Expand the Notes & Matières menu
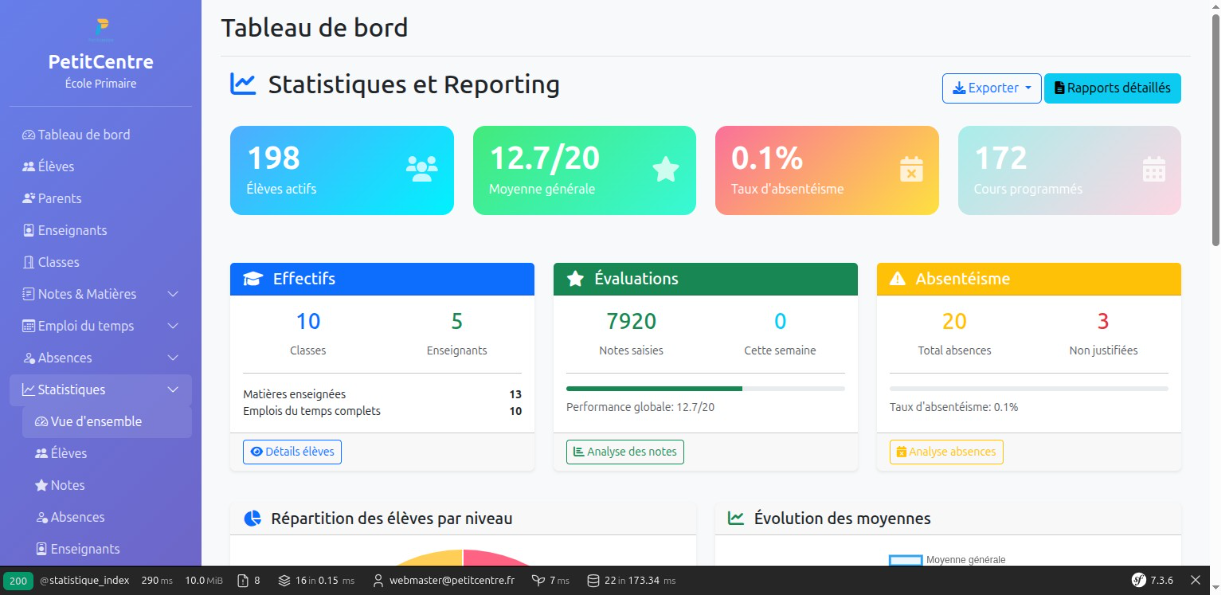Image resolution: width=1221 pixels, height=595 pixels. tap(82, 294)
